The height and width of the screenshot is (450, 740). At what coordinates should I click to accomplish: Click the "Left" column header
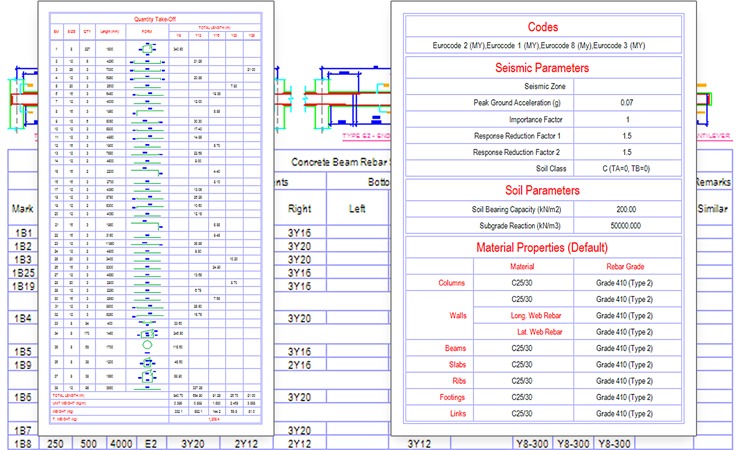click(357, 208)
